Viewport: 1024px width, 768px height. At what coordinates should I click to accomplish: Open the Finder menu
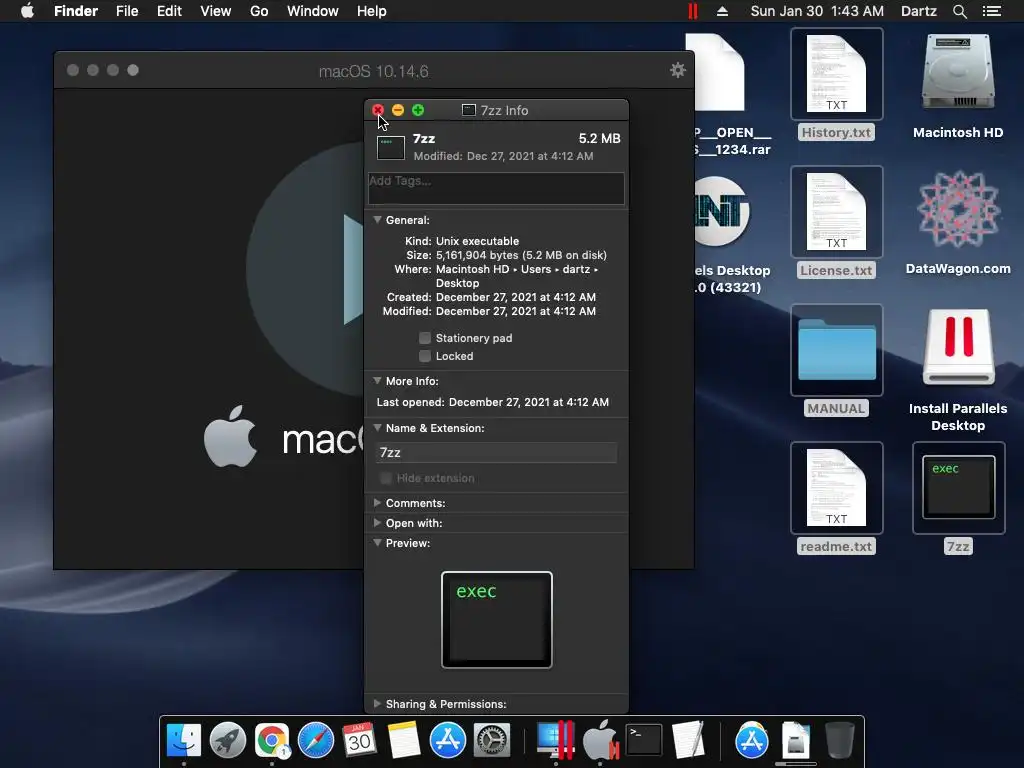(76, 11)
